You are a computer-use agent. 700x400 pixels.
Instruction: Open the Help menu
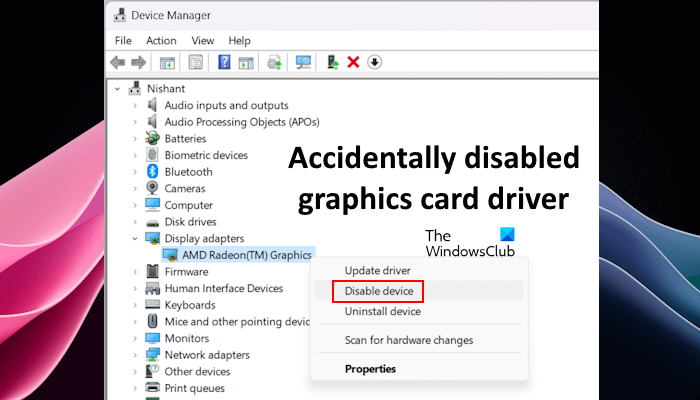239,41
